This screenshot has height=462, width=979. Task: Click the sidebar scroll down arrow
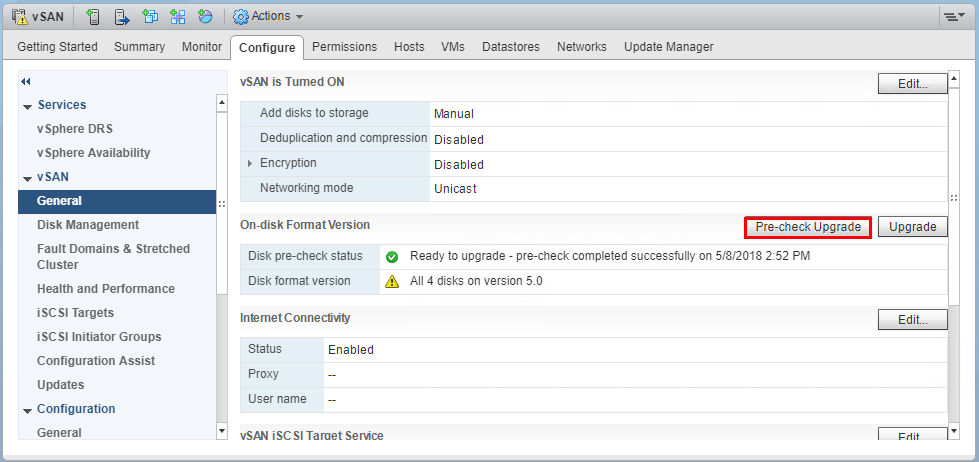[x=222, y=431]
